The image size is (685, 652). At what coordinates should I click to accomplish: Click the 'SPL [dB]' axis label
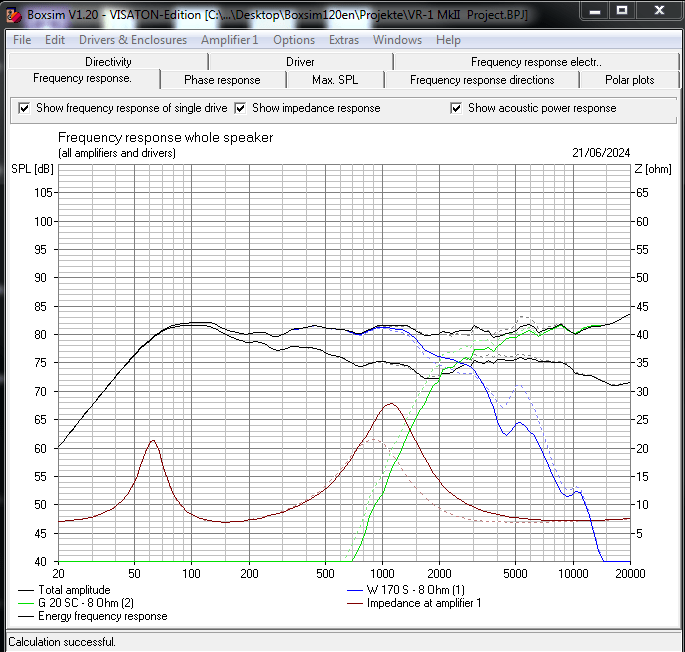coord(32,169)
